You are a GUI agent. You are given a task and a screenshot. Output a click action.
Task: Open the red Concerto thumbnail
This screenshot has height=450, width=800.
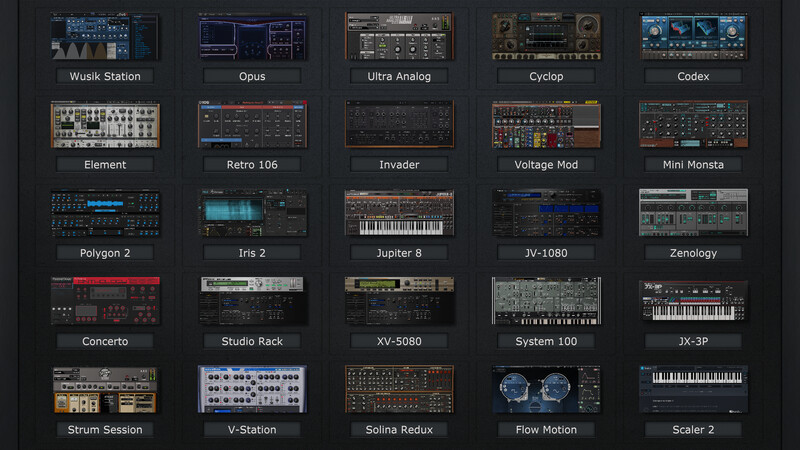tap(105, 301)
